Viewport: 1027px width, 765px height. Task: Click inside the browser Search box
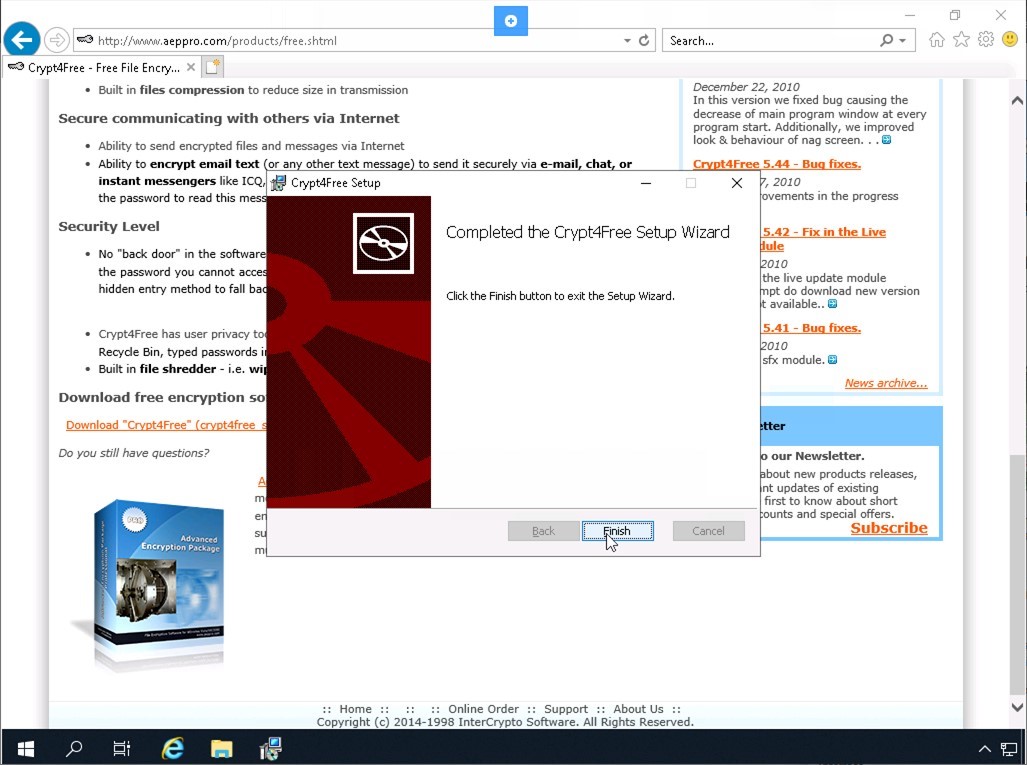[x=770, y=41]
